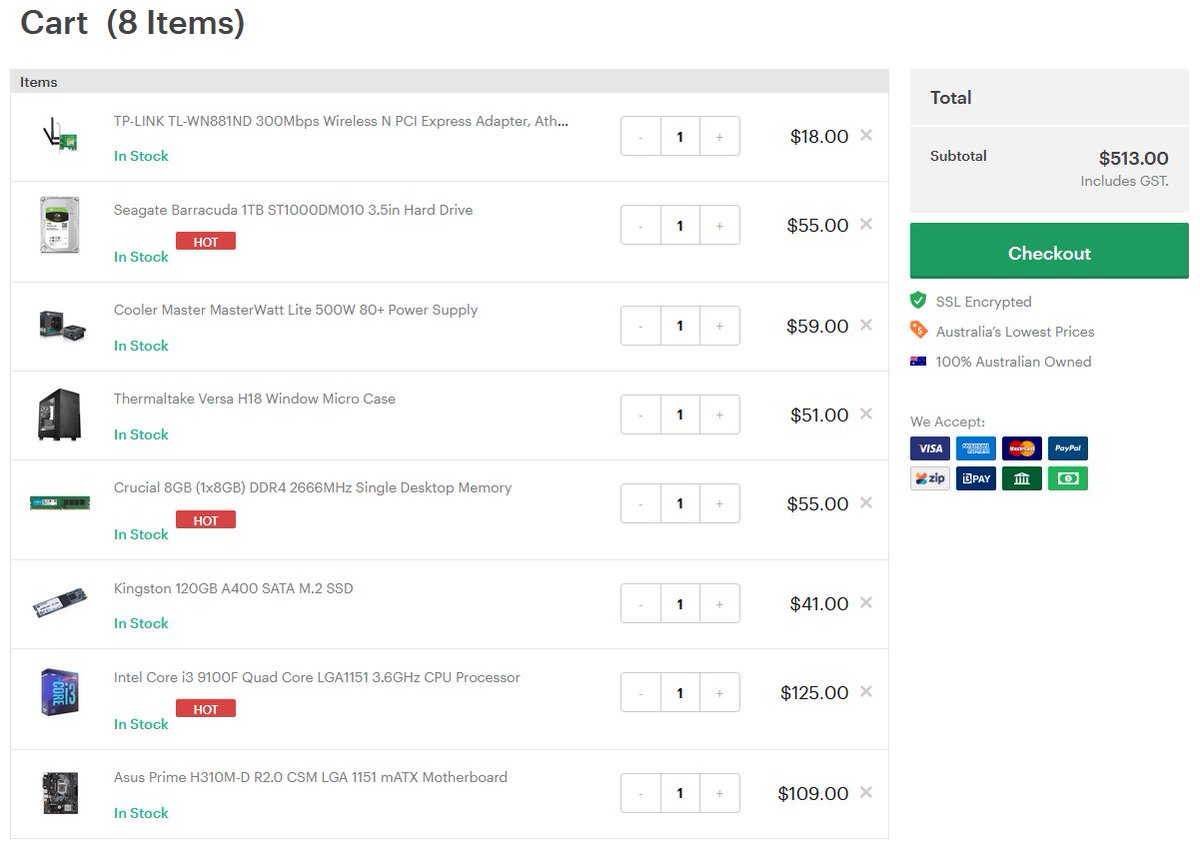Open the TP-LINK TL-WN881ND product link
Screen dimensions: 1200x848
341,121
